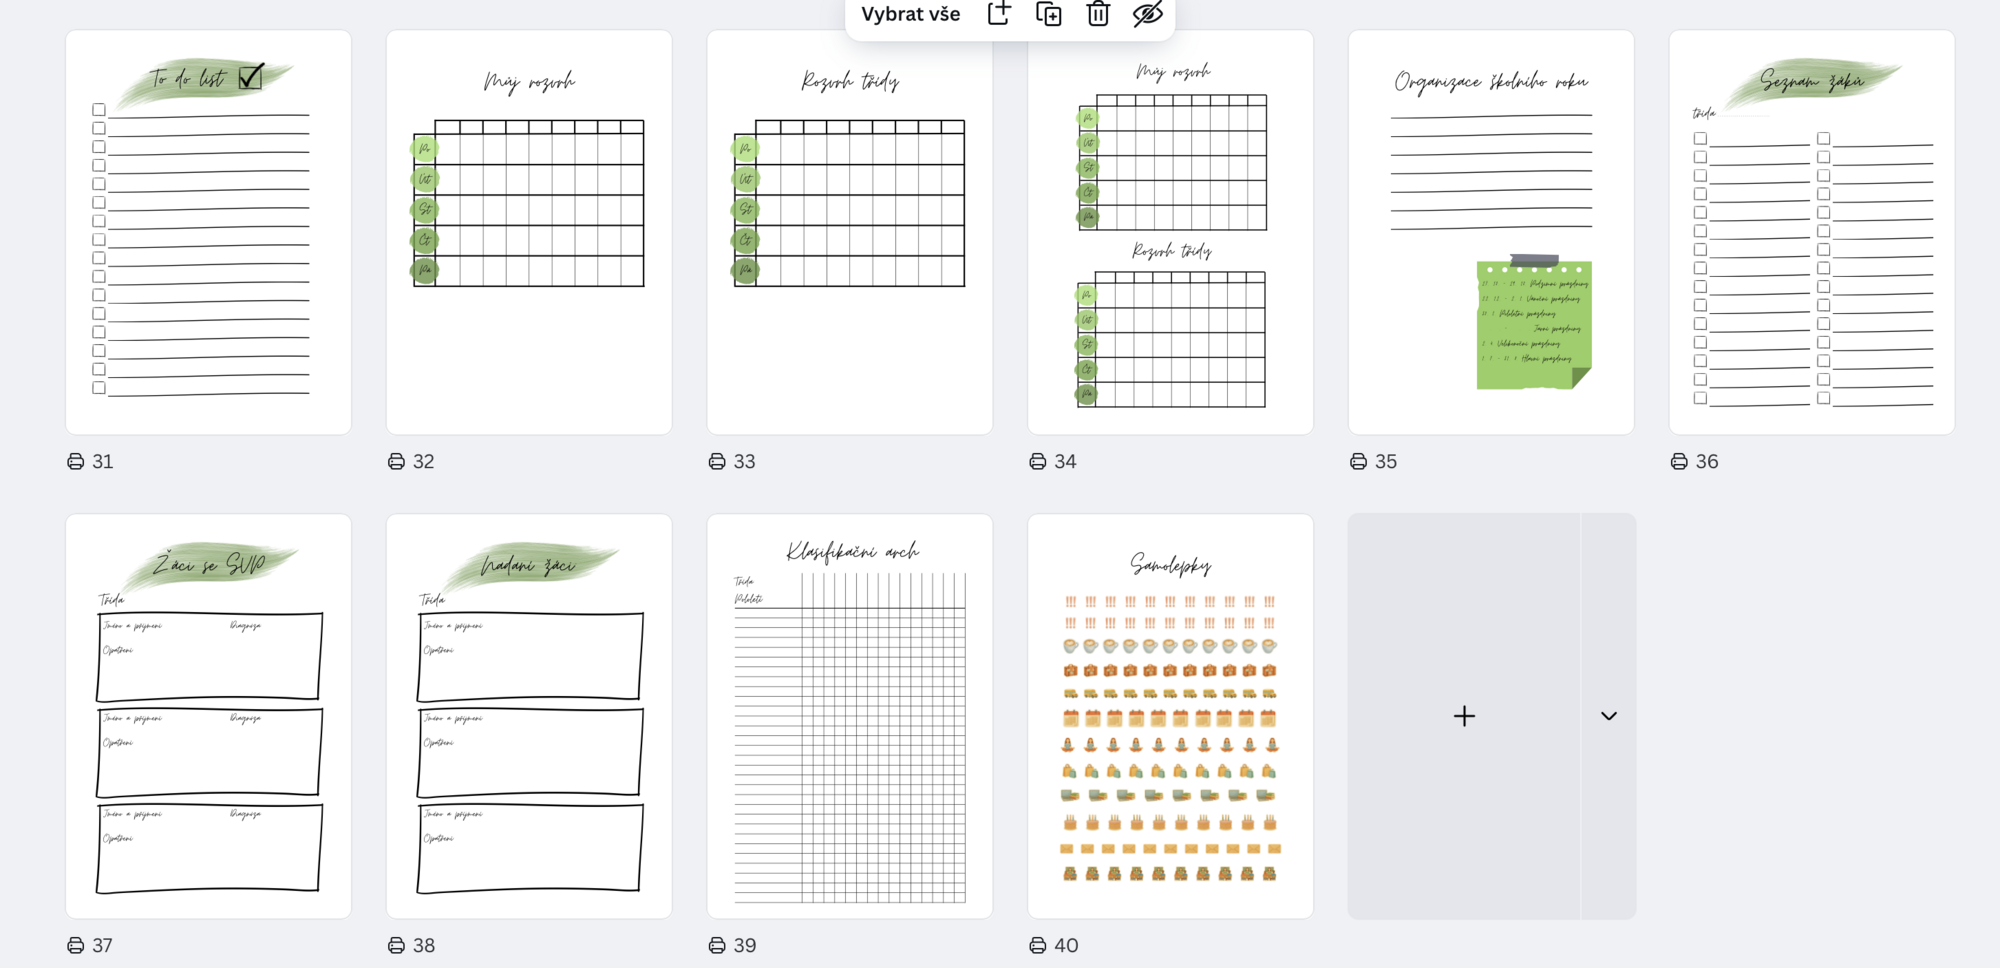Open the Můj rozvrh page 32 thumbnail

point(529,232)
